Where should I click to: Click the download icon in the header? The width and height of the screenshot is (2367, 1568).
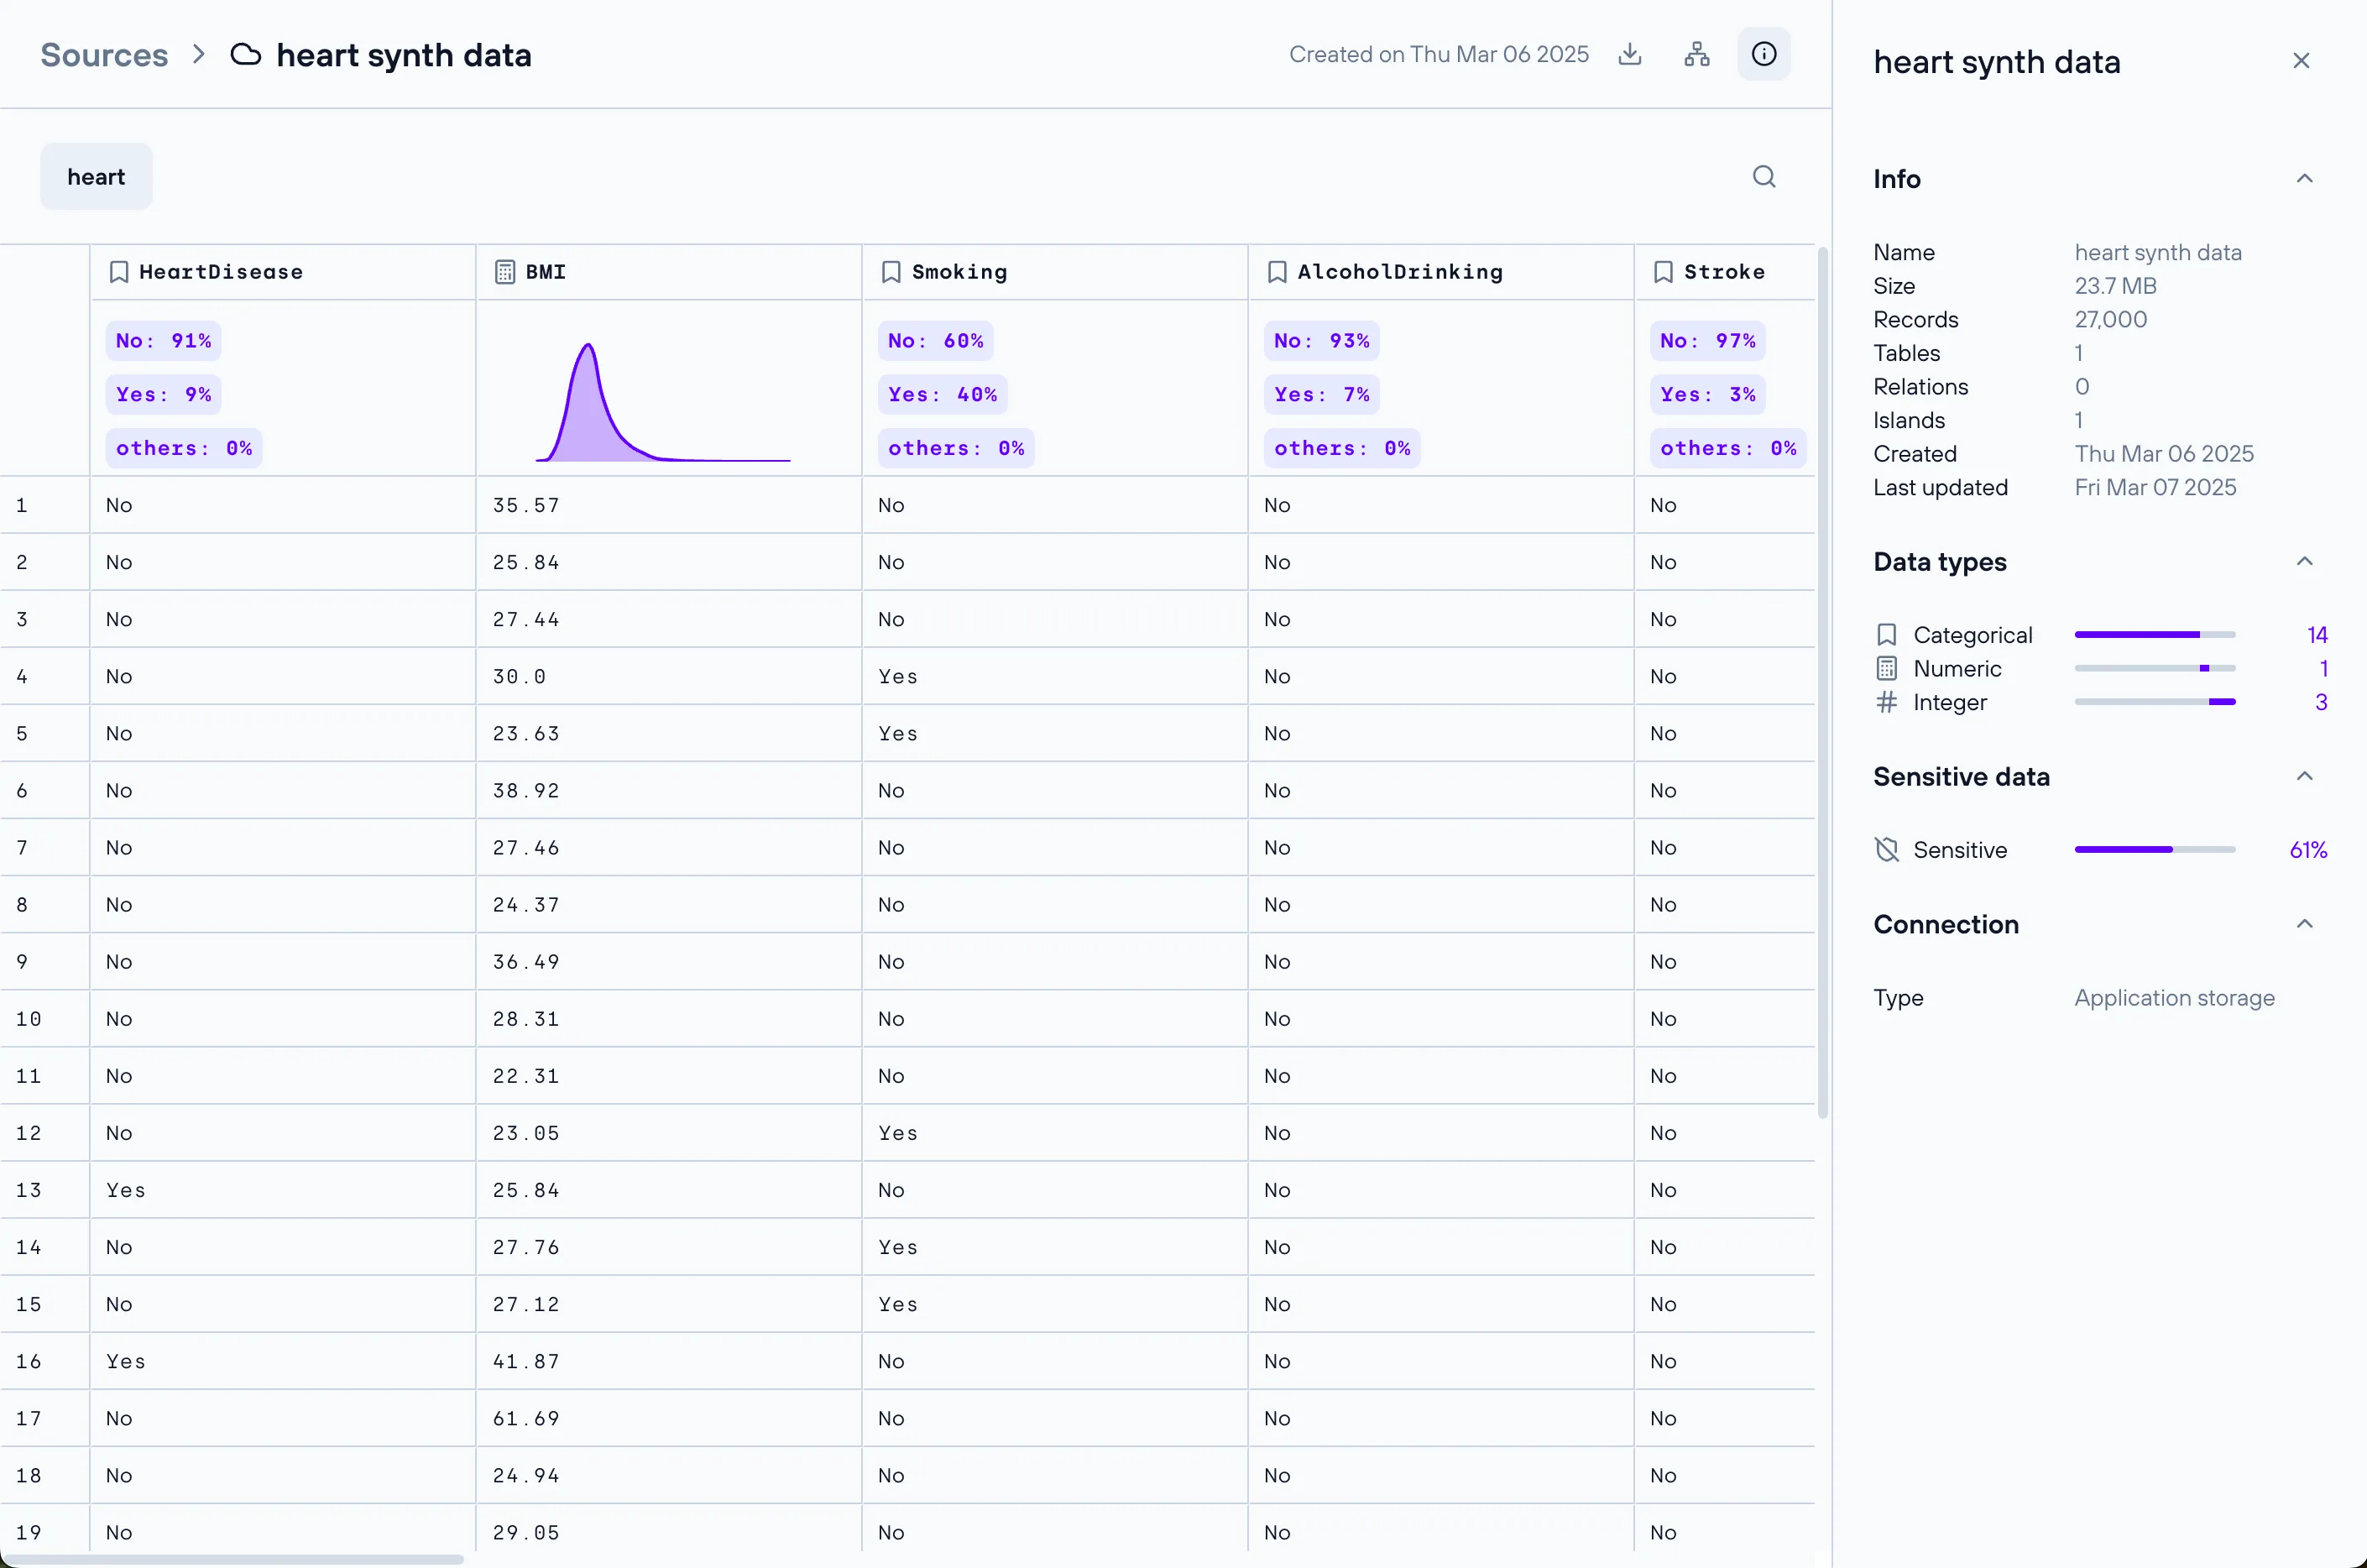(x=1629, y=54)
